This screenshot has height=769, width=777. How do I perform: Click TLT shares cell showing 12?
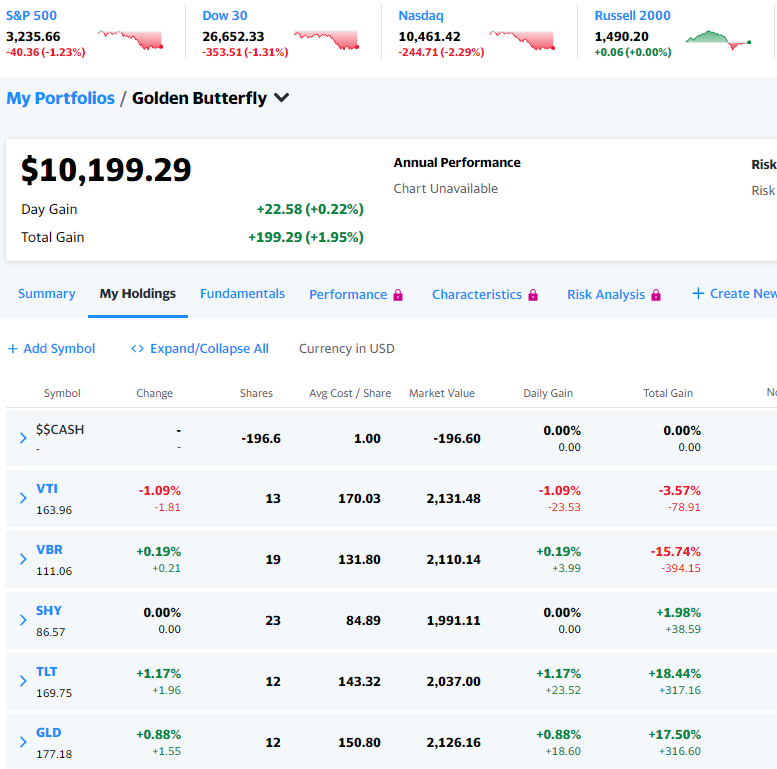pyautogui.click(x=273, y=681)
